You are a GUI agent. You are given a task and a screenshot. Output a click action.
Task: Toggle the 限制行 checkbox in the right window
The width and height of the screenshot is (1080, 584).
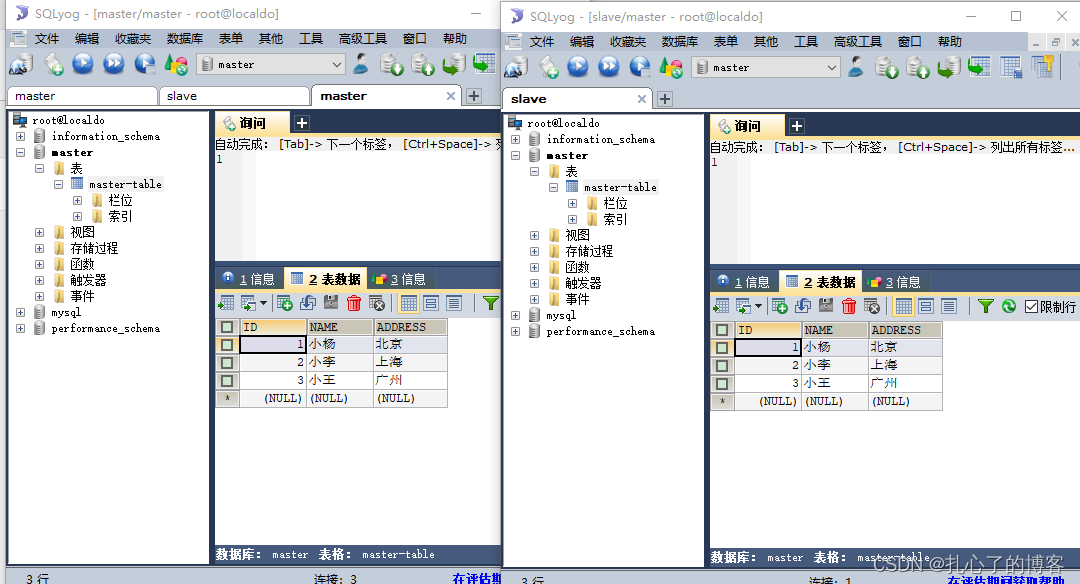coord(1032,307)
